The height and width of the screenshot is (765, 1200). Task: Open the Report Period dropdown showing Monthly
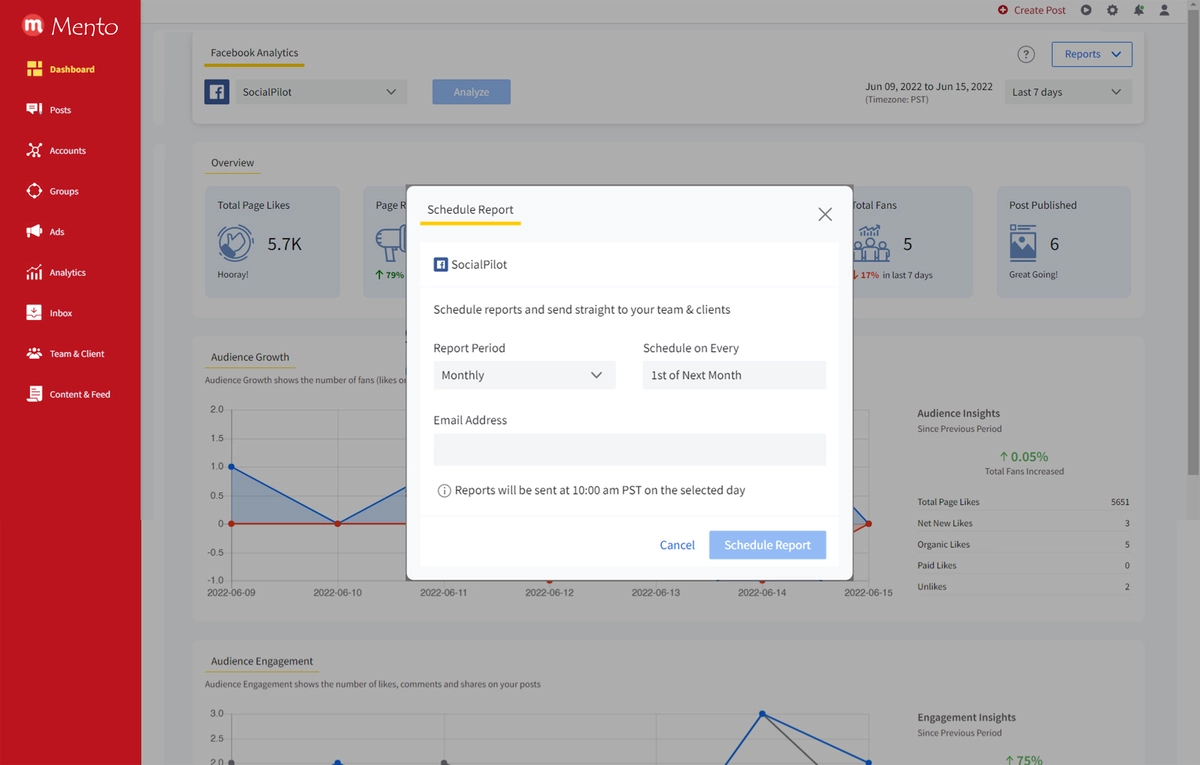coord(524,375)
